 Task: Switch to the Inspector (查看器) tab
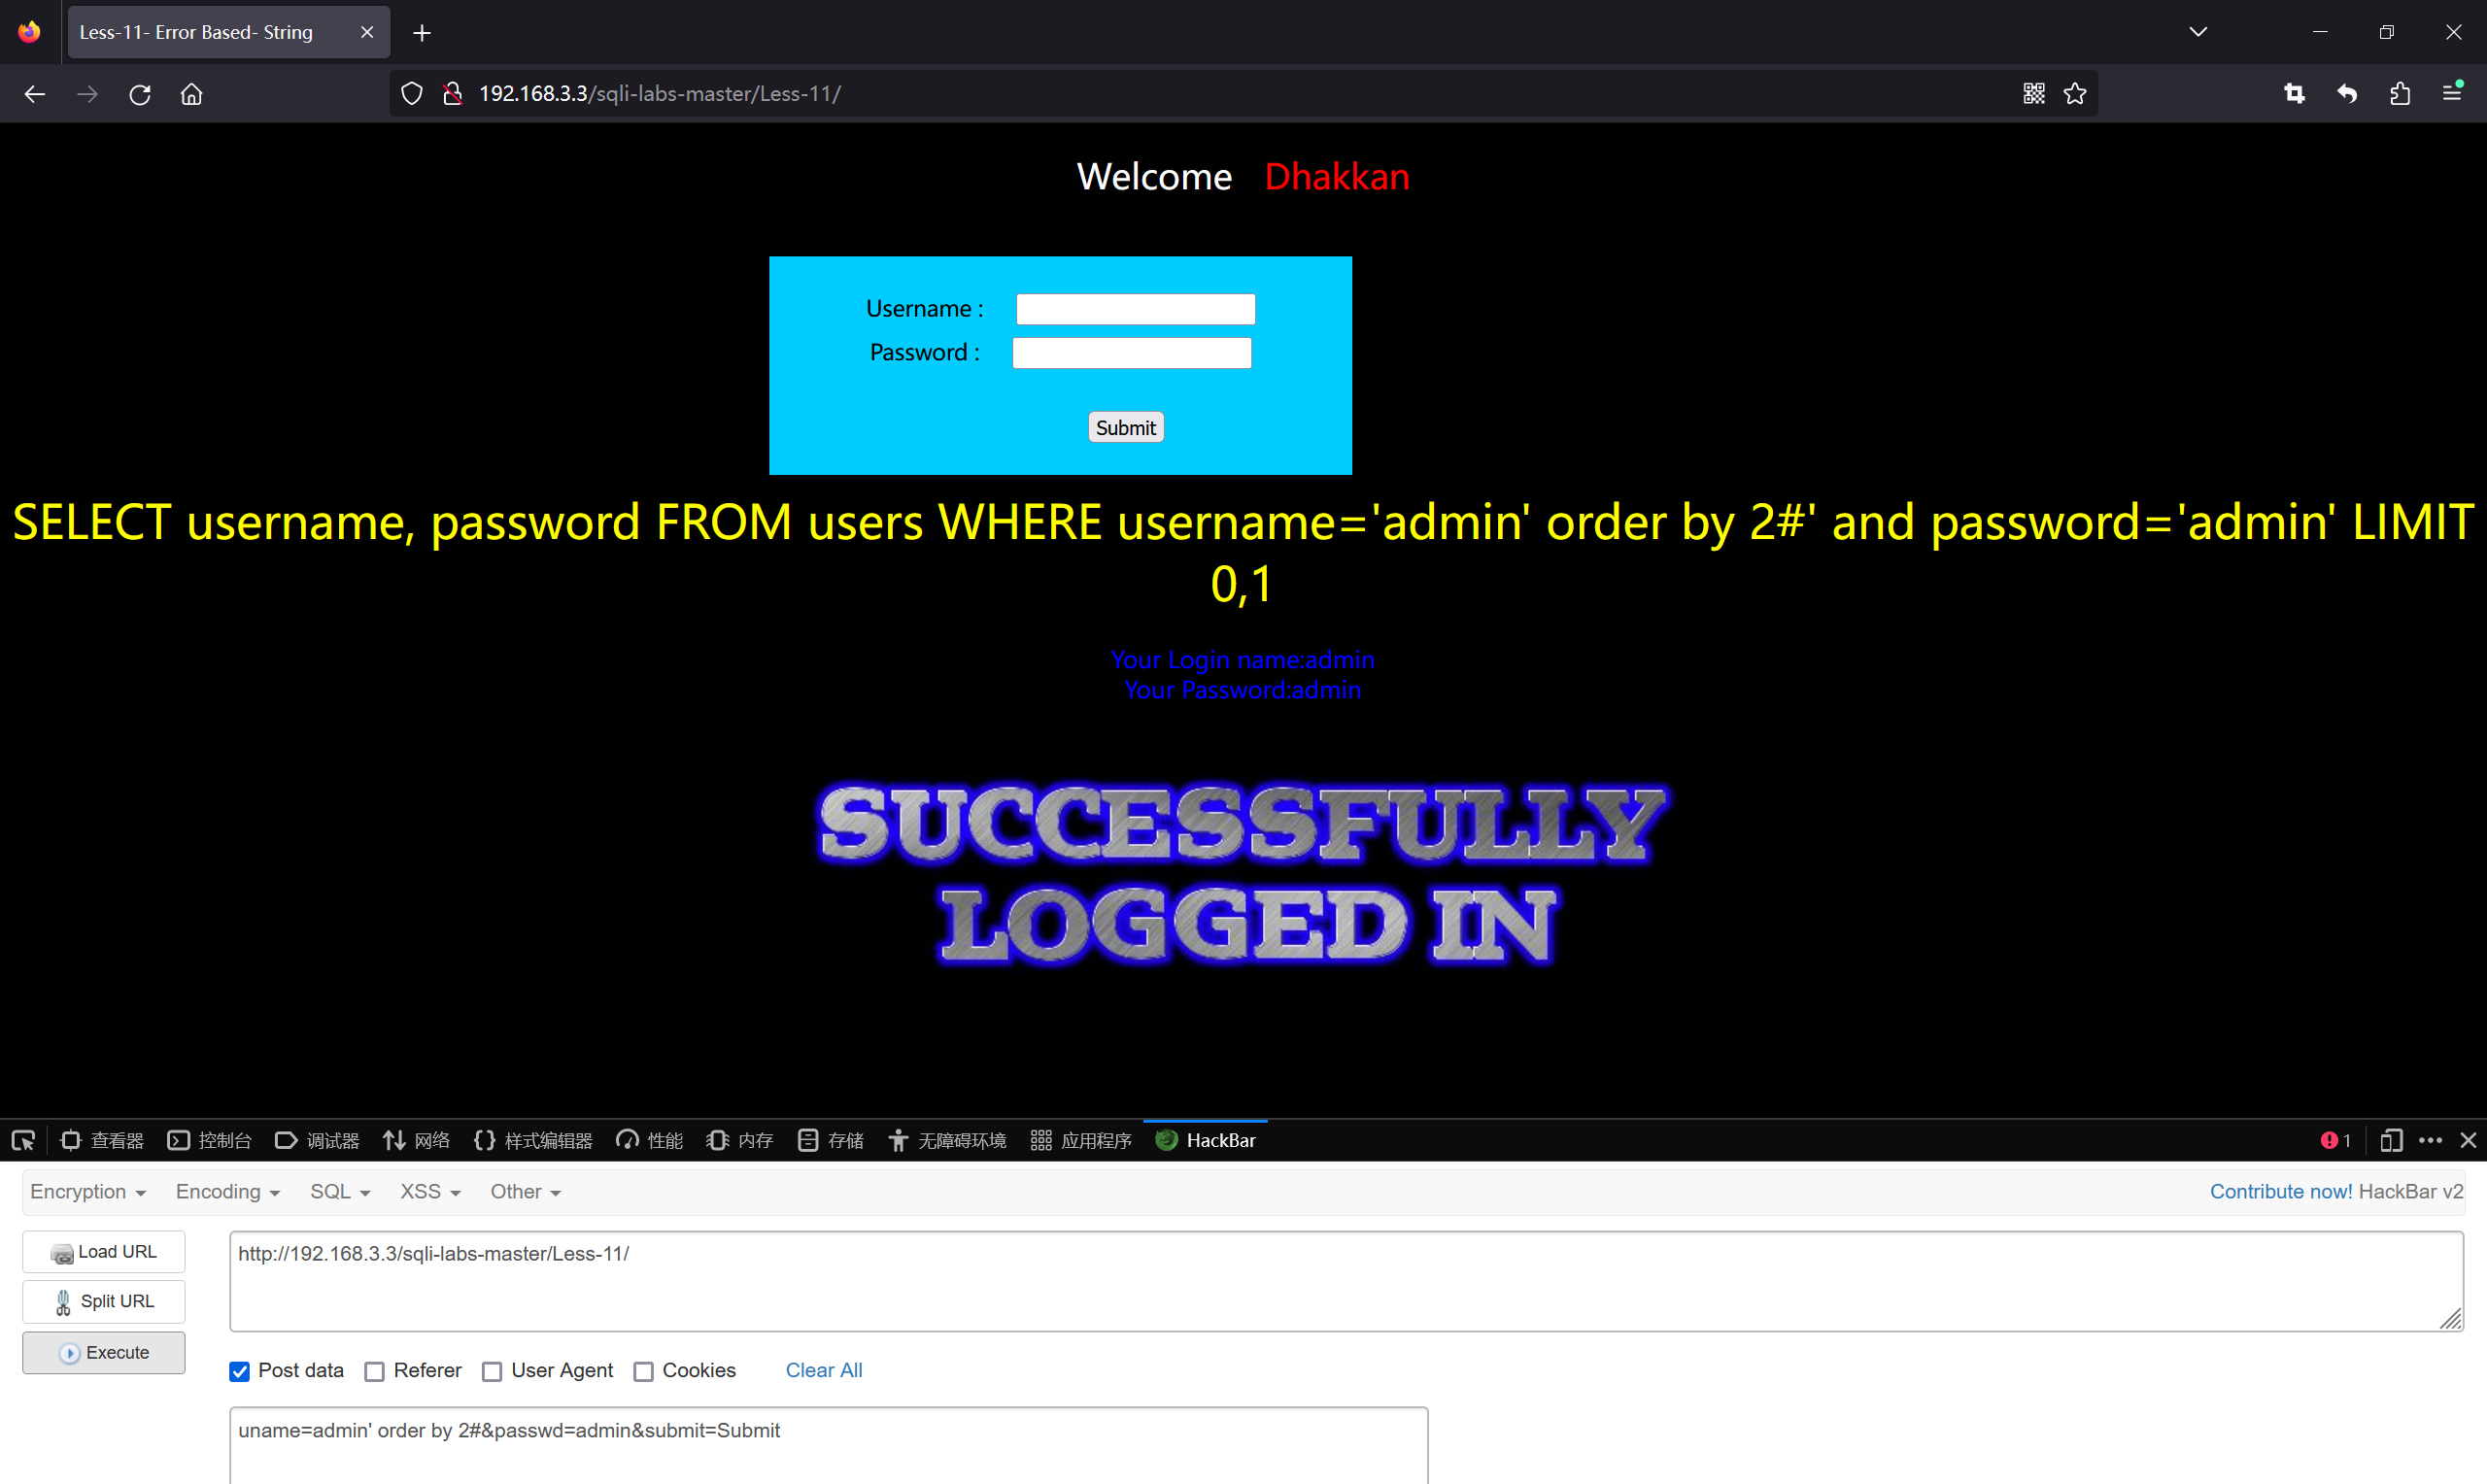tap(102, 1140)
